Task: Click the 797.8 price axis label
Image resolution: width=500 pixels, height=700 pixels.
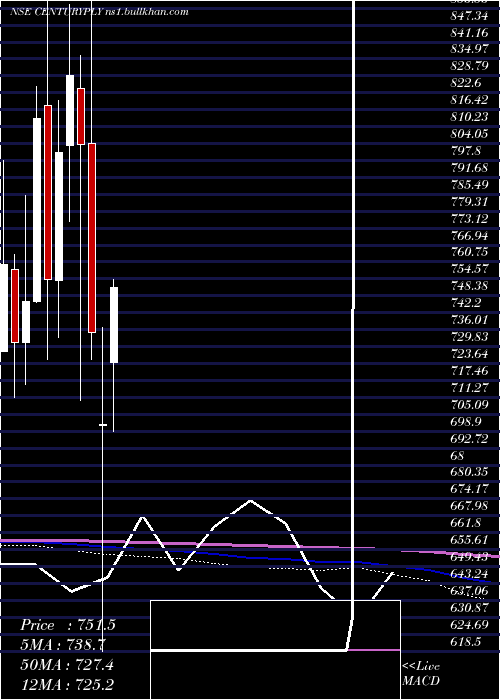Action: (466, 151)
